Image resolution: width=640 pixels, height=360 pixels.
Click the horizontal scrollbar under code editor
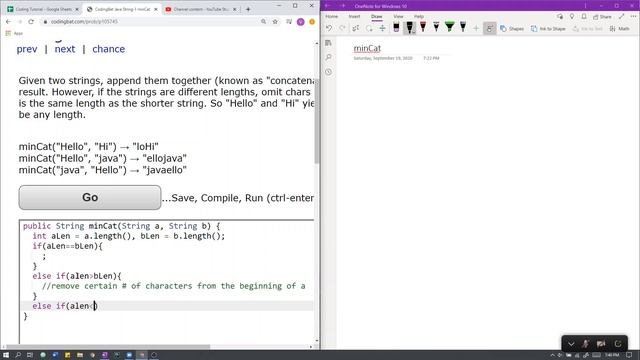pyautogui.click(x=108, y=347)
